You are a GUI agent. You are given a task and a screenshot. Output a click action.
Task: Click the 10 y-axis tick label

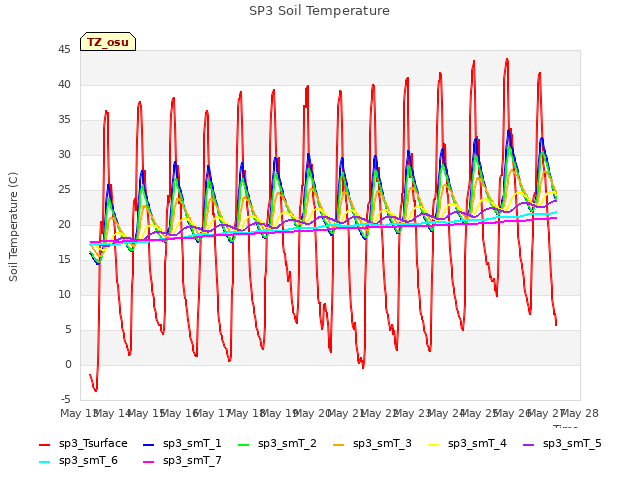[64, 295]
